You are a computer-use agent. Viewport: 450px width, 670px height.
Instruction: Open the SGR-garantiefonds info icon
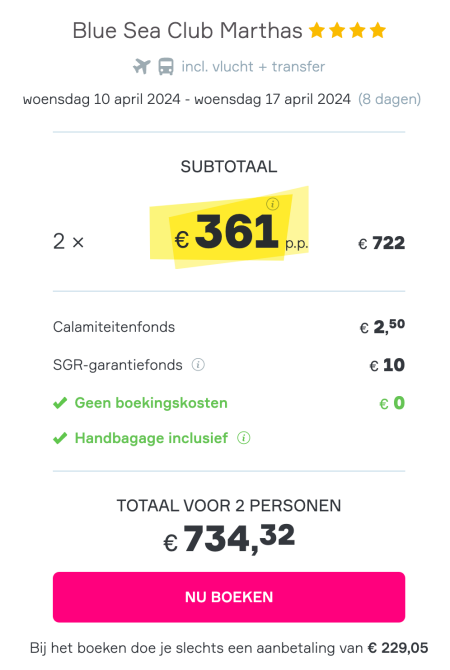(198, 365)
